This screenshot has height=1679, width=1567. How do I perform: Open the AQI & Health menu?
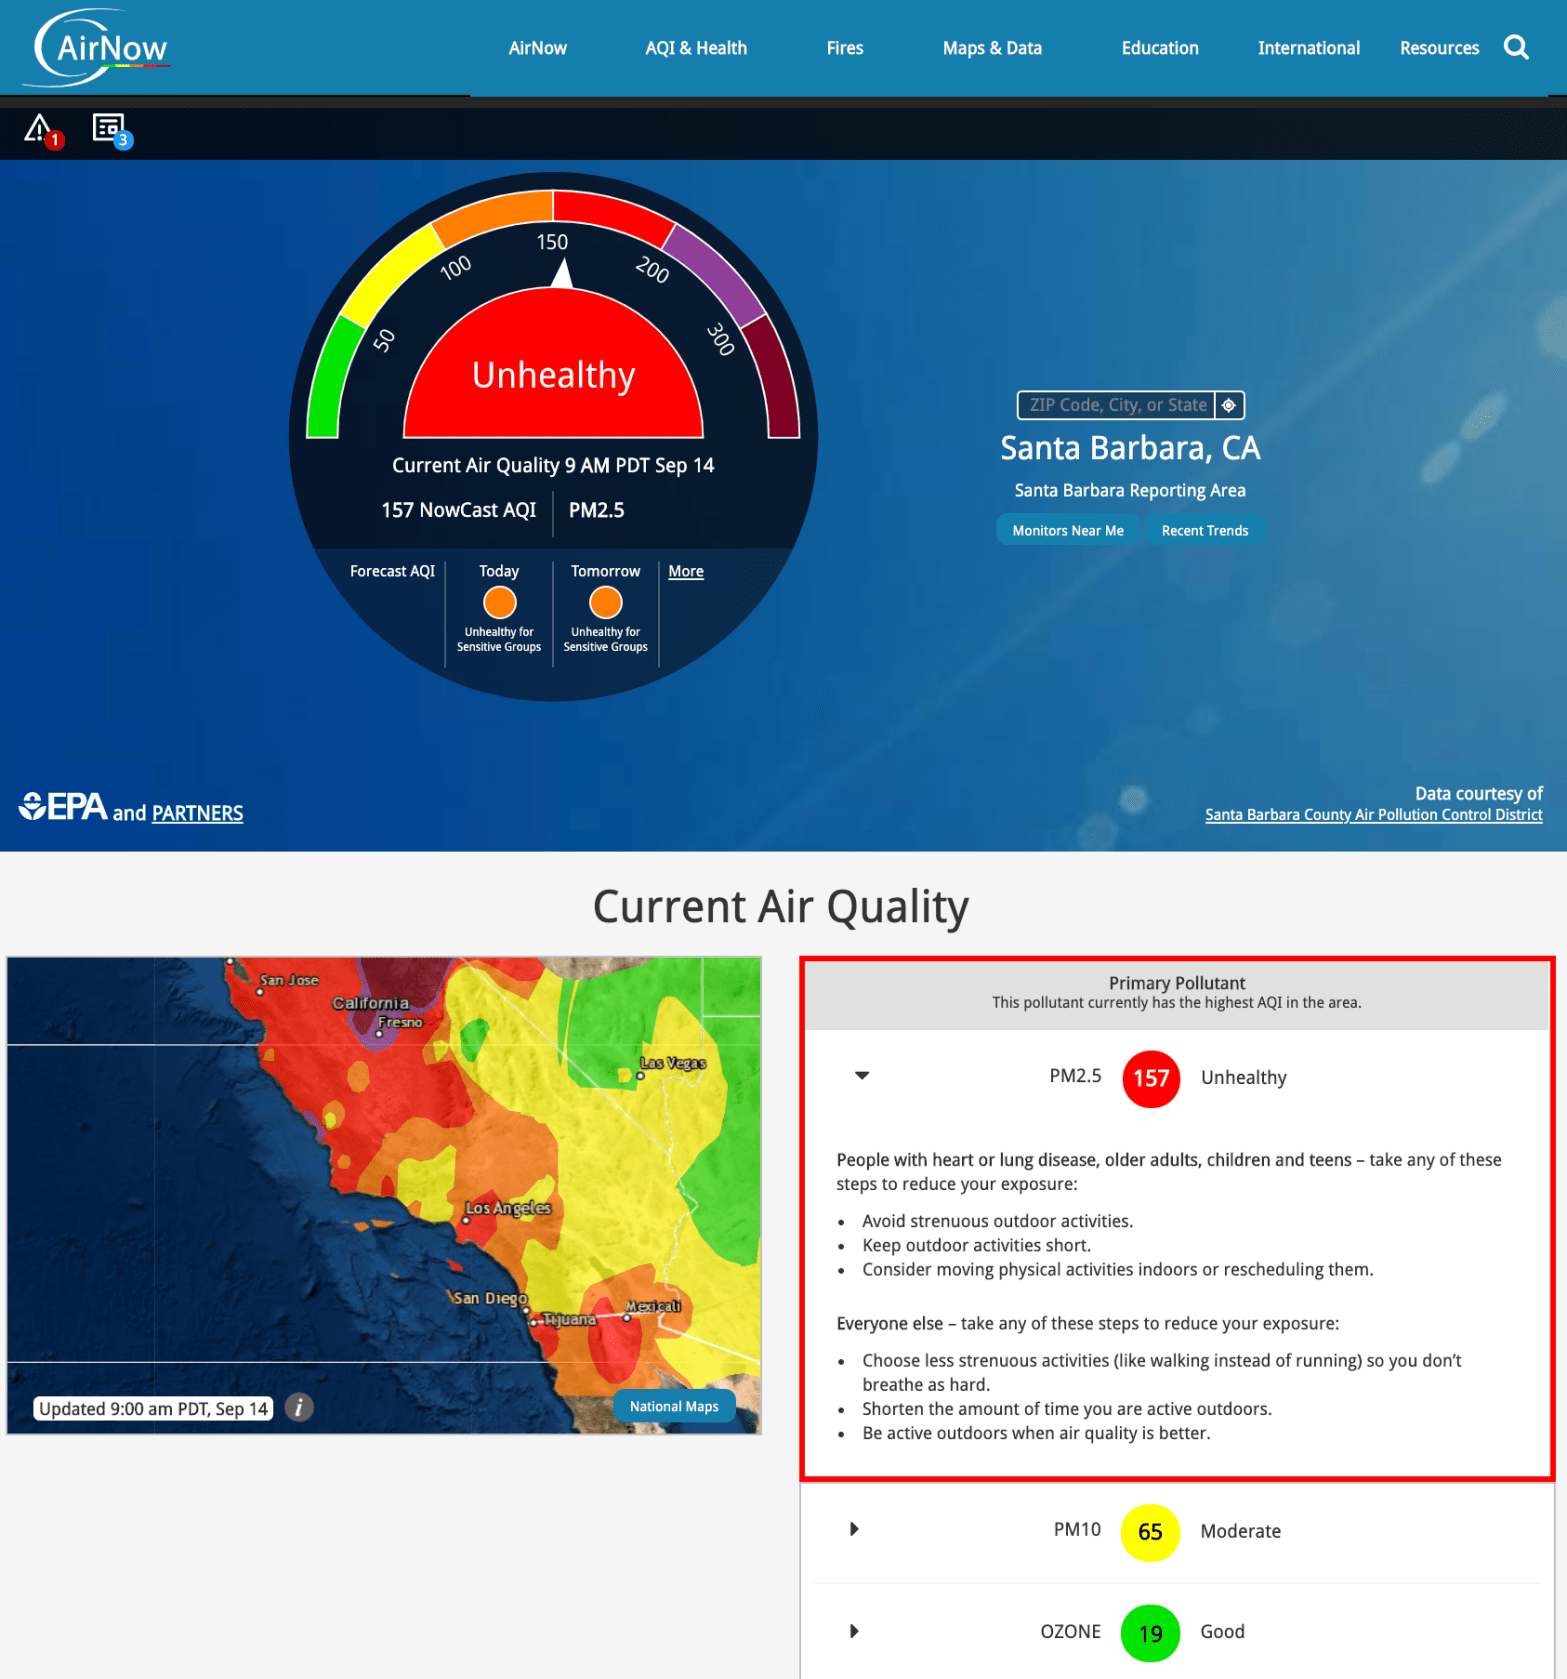pos(695,48)
